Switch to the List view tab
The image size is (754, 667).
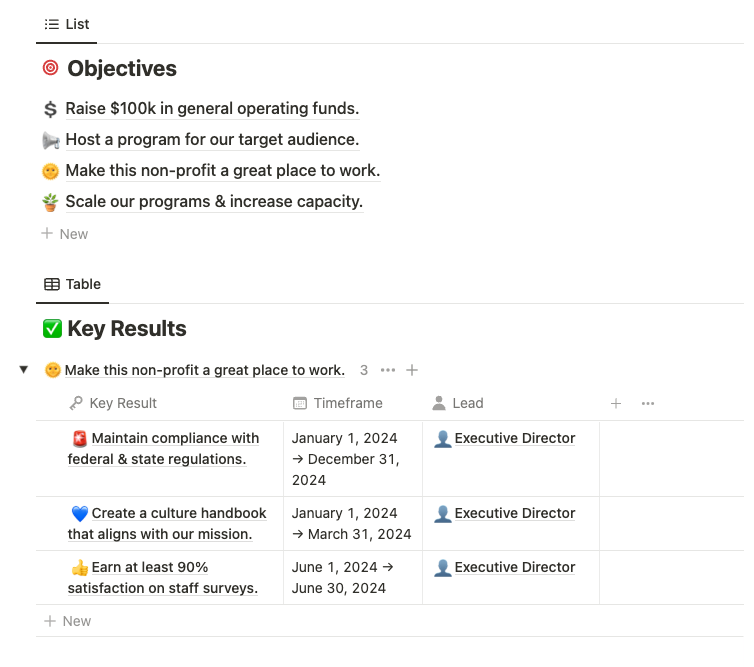67,25
